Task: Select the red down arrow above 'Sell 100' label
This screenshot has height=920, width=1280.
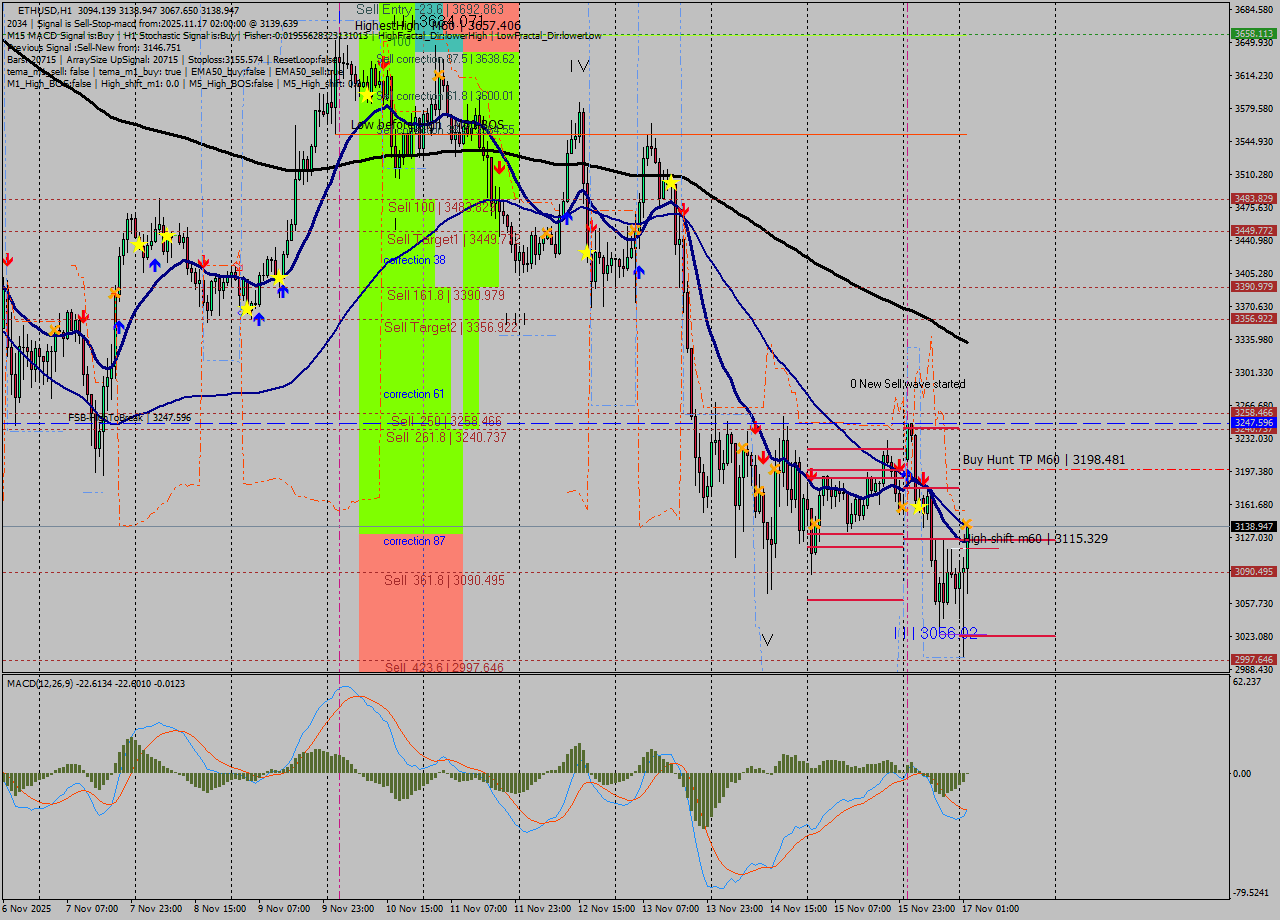Action: point(498,168)
